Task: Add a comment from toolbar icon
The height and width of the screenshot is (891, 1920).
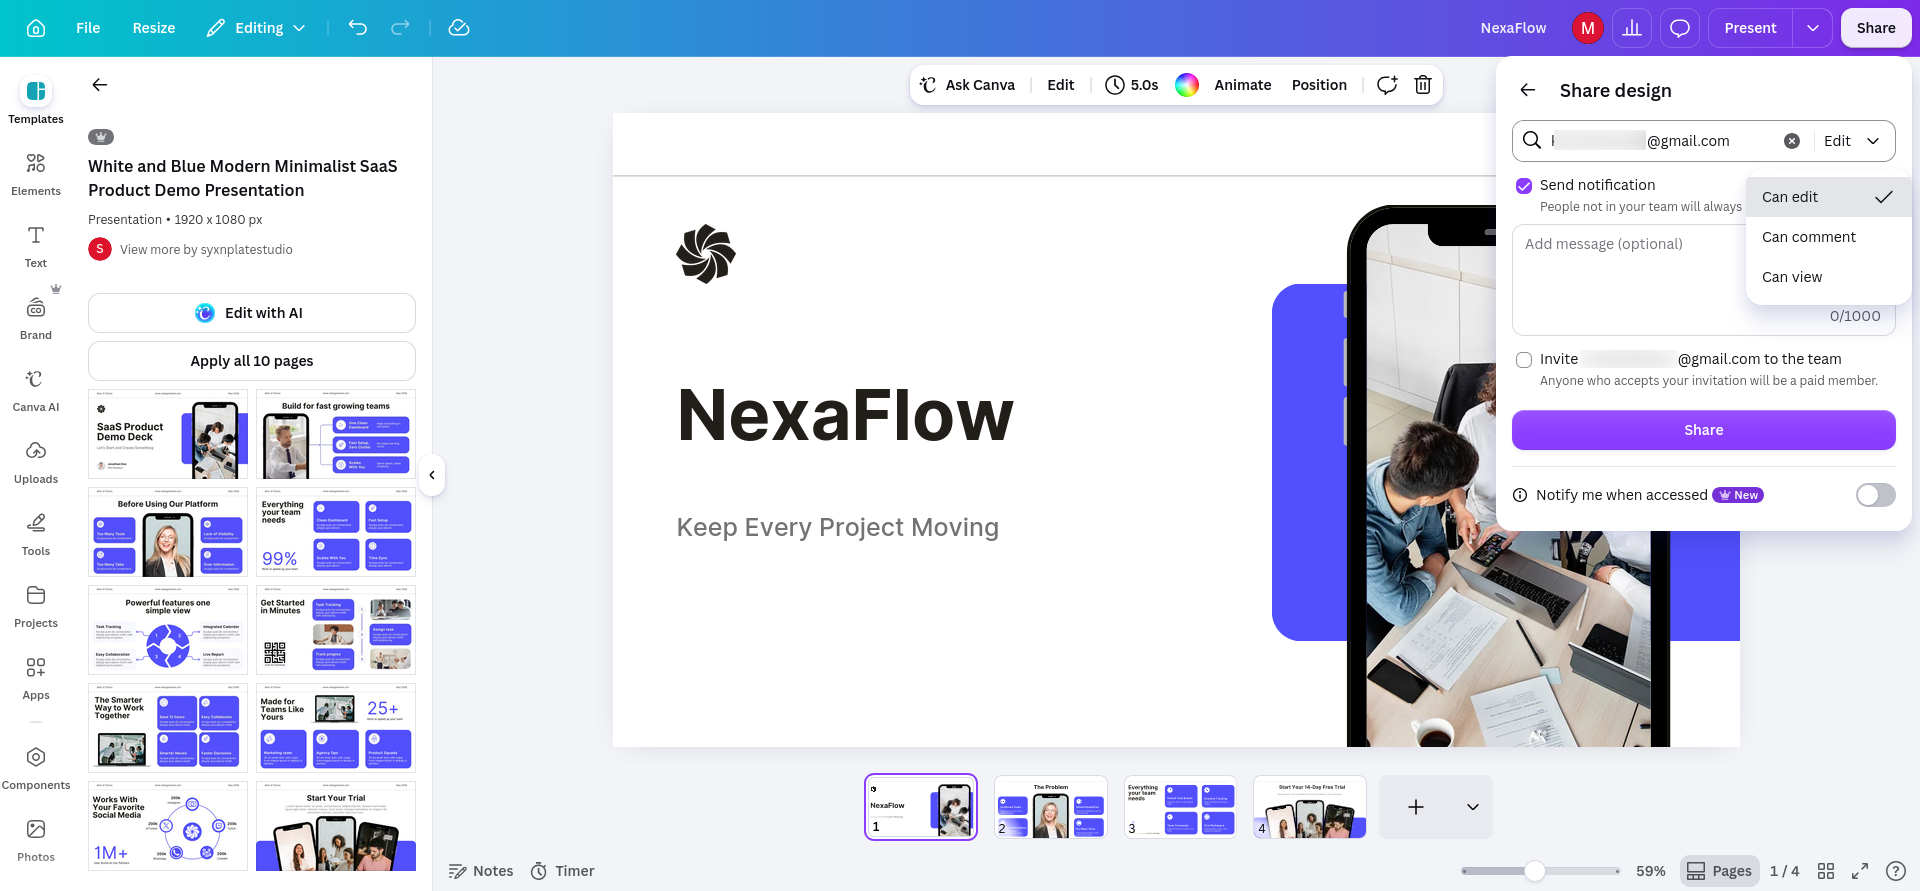Action: (1387, 85)
